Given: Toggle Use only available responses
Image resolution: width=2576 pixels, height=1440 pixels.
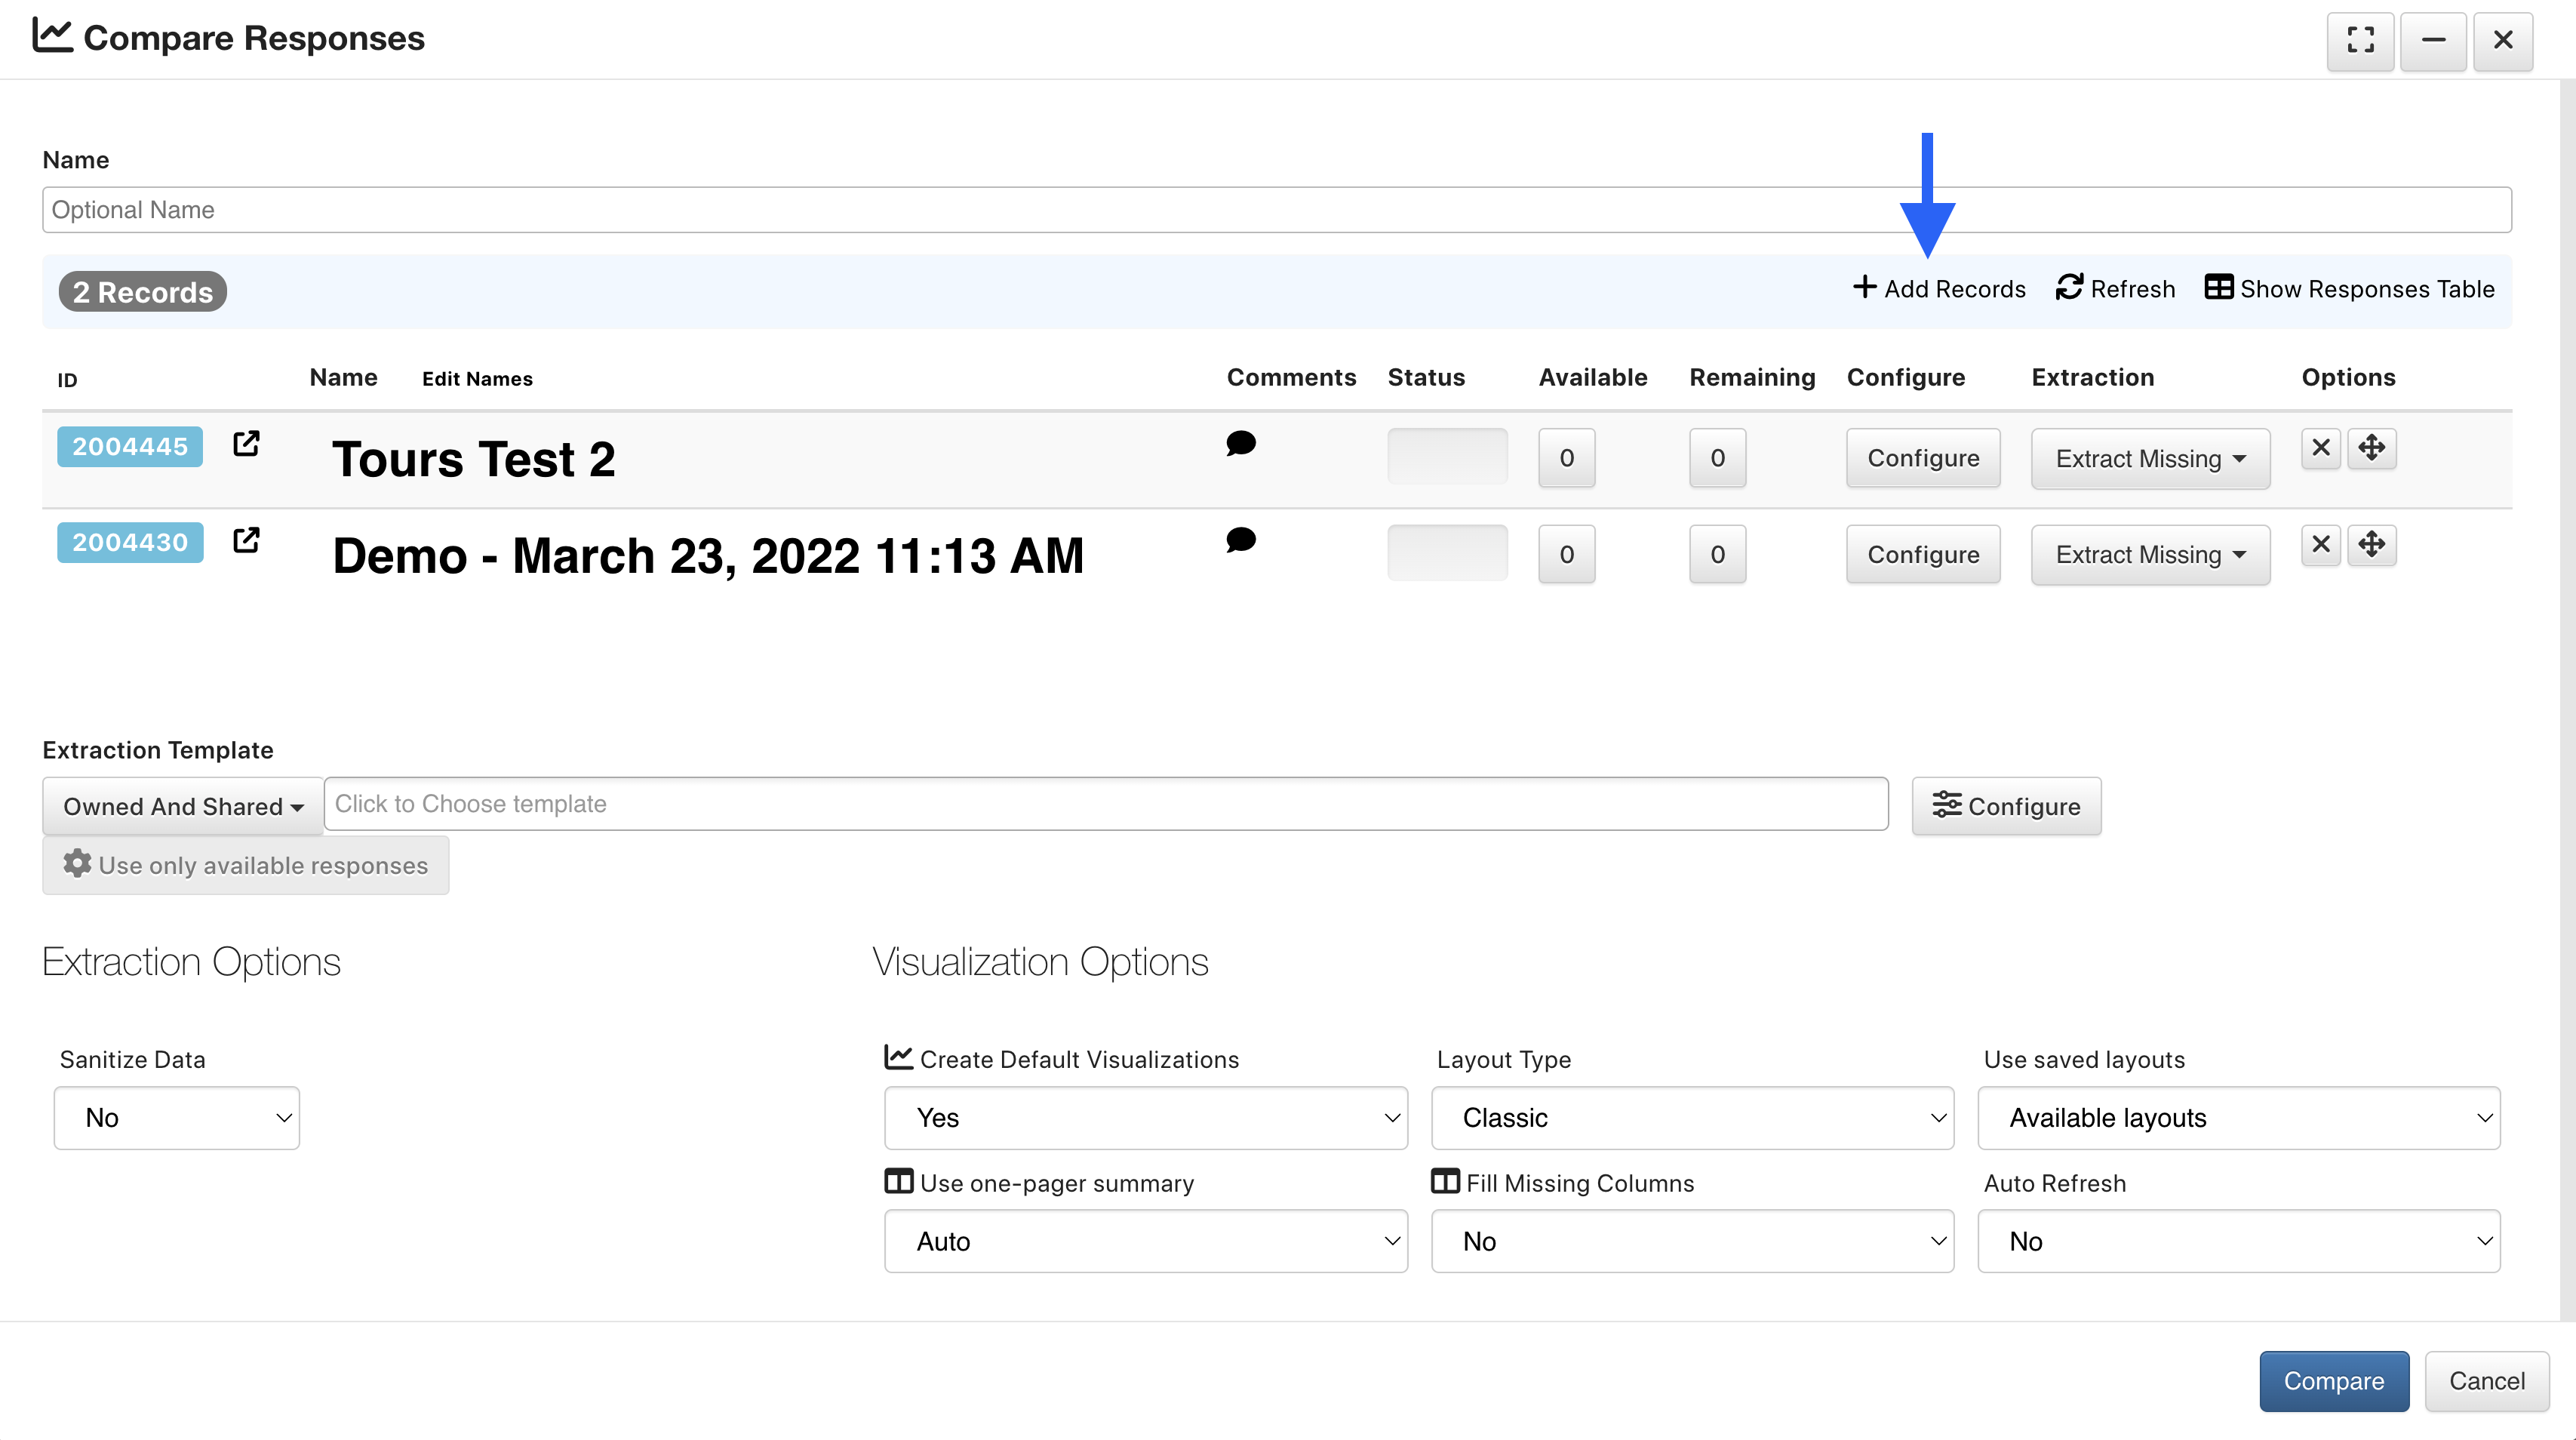Looking at the screenshot, I should 246,865.
